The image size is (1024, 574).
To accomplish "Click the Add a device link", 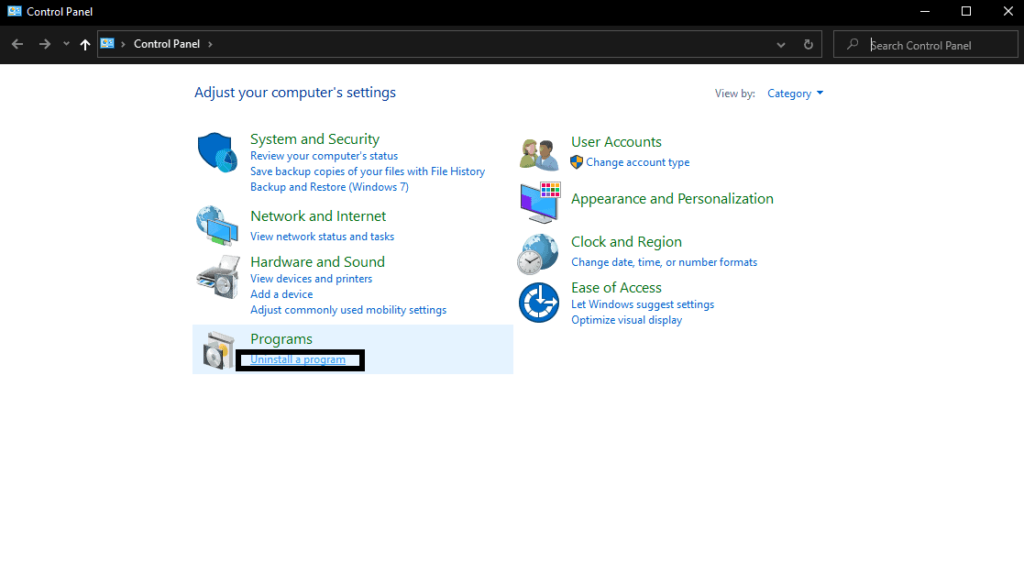I will (x=281, y=295).
